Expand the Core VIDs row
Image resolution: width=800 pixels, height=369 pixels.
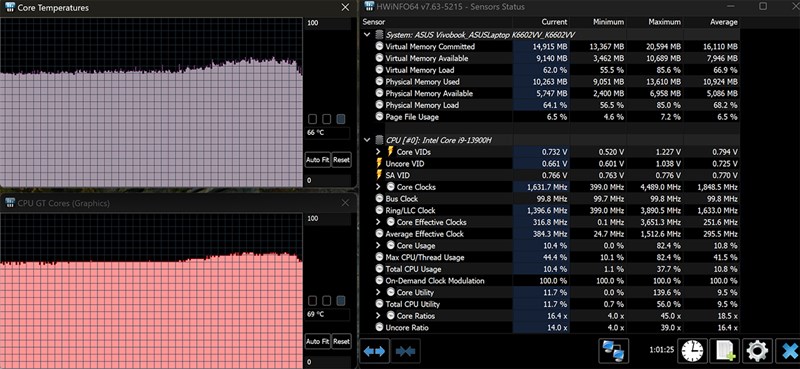378,152
